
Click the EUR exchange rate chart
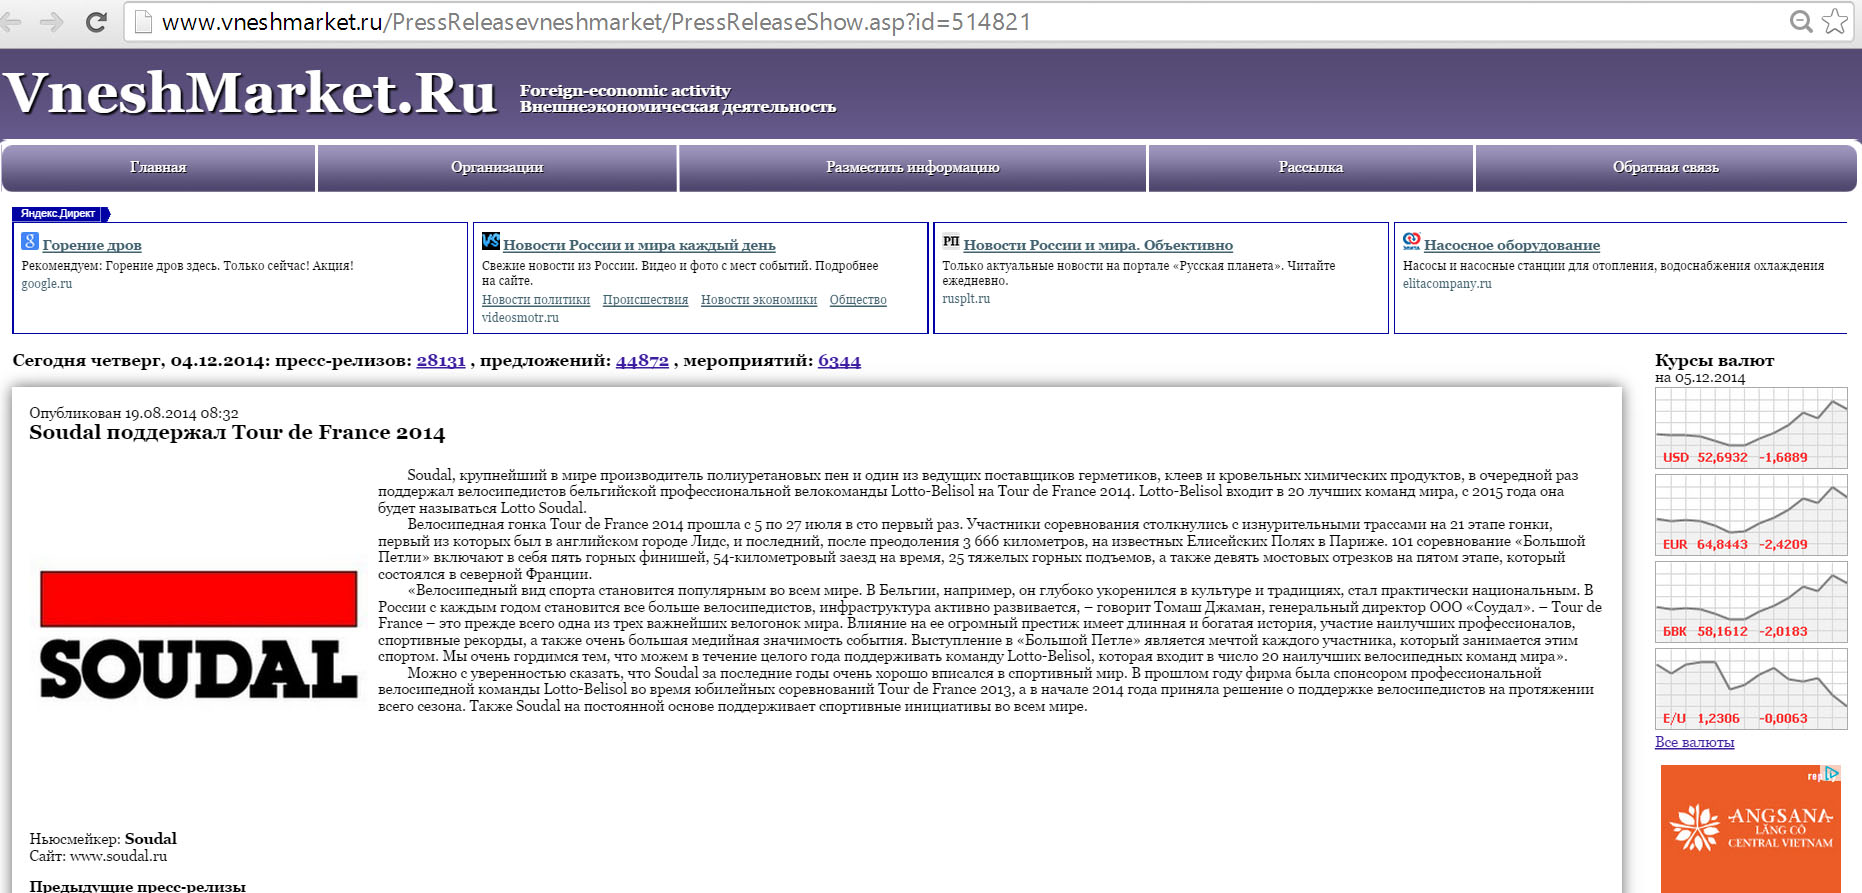pos(1751,514)
